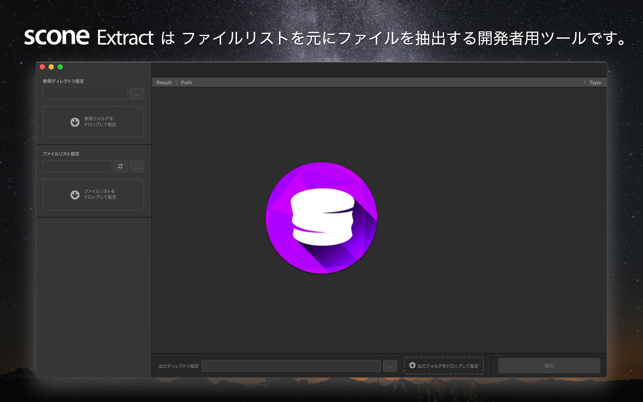Open the browse '...' button for 参照ディレクトリ指定
643x402 pixels.
pos(137,94)
